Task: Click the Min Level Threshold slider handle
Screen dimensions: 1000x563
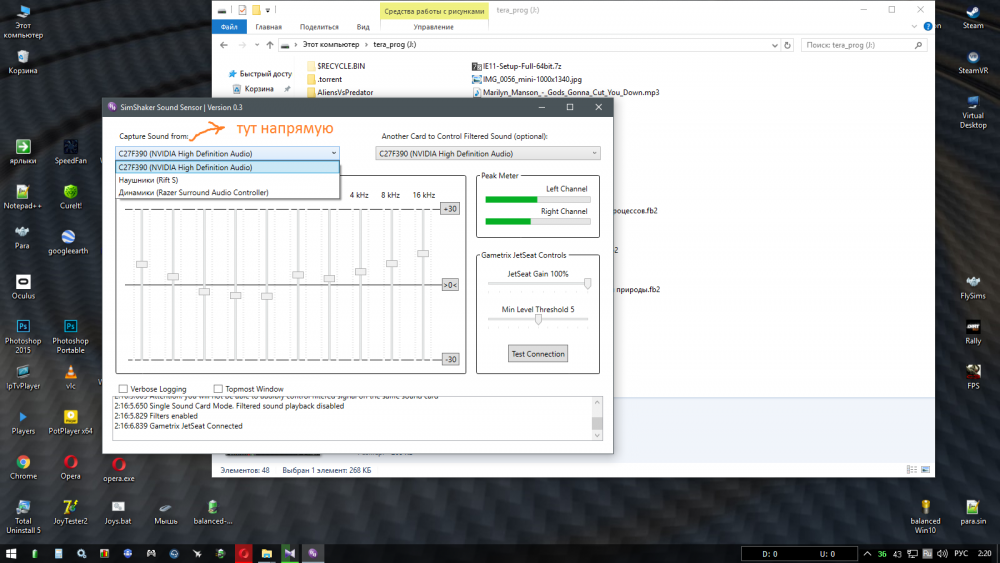Action: click(x=538, y=319)
